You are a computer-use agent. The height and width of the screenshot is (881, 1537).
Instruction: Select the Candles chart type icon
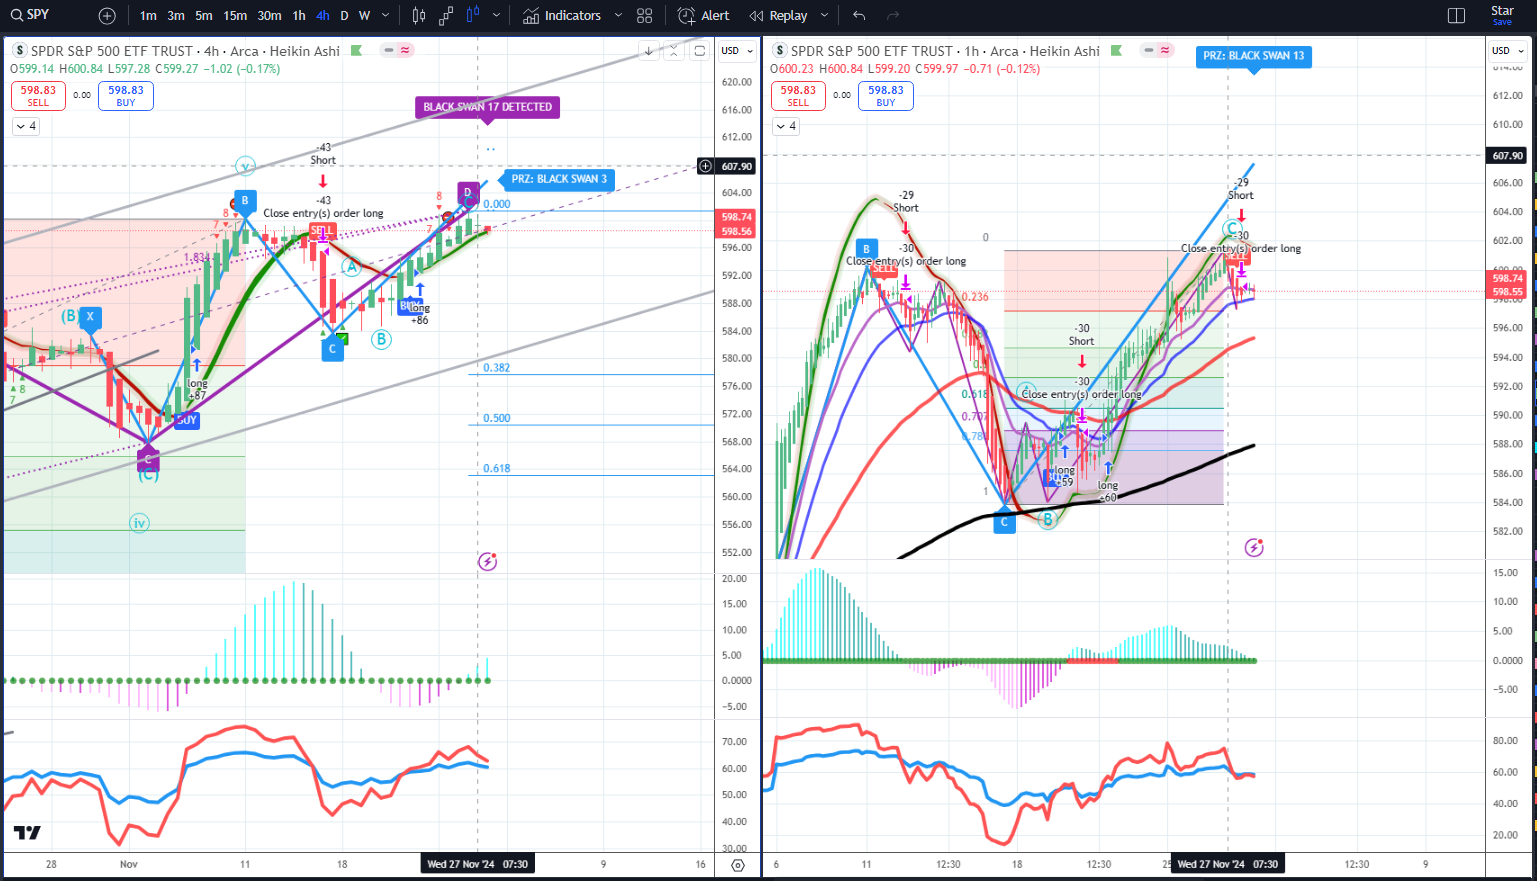[x=419, y=16]
